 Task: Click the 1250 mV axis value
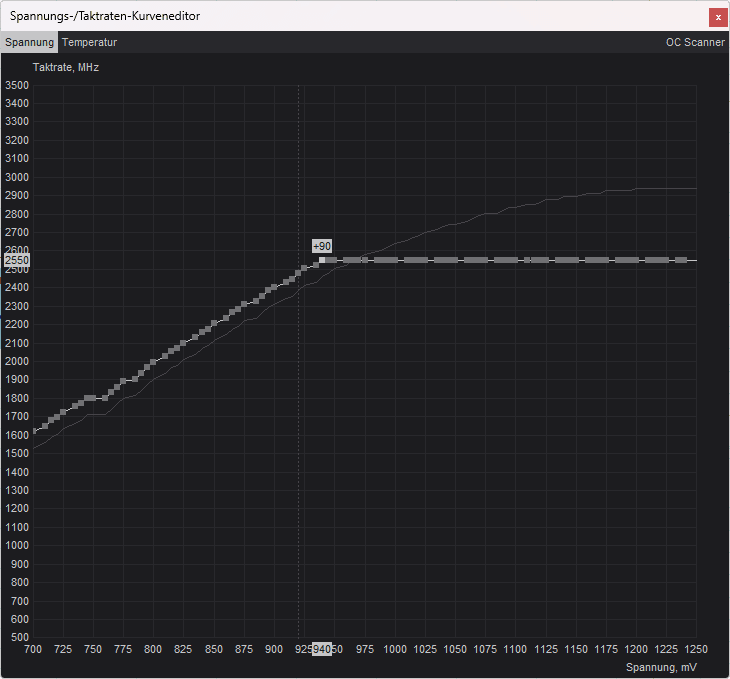(x=696, y=649)
